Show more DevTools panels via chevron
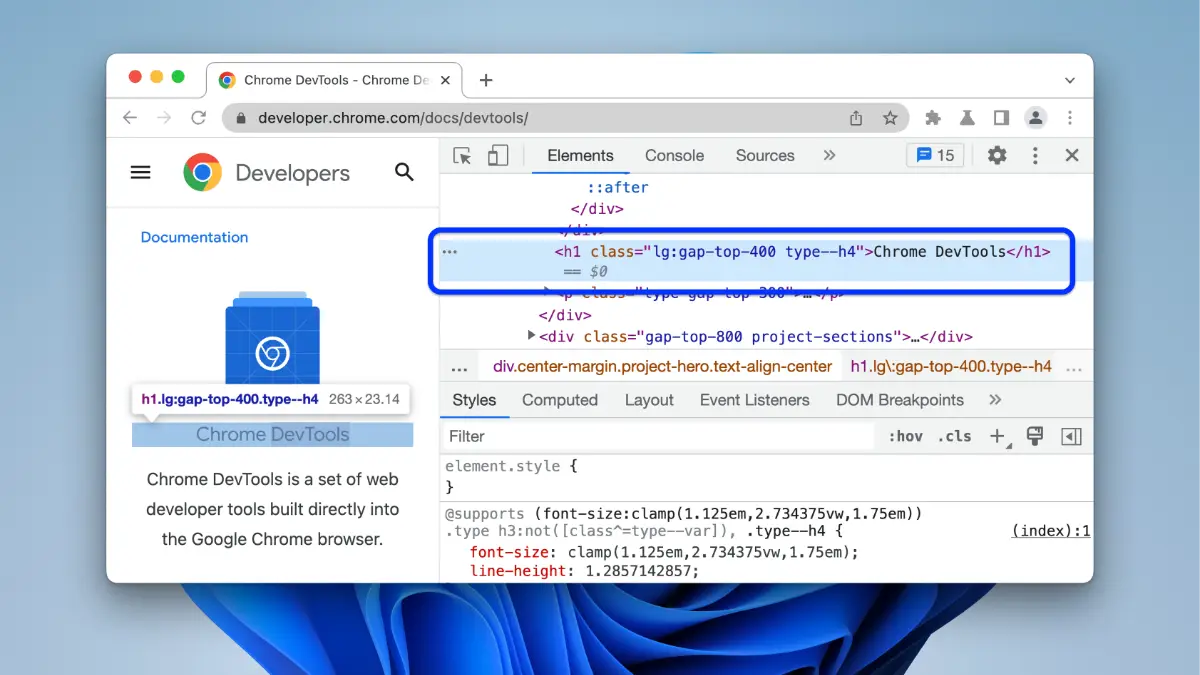This screenshot has height=675, width=1200. click(829, 155)
